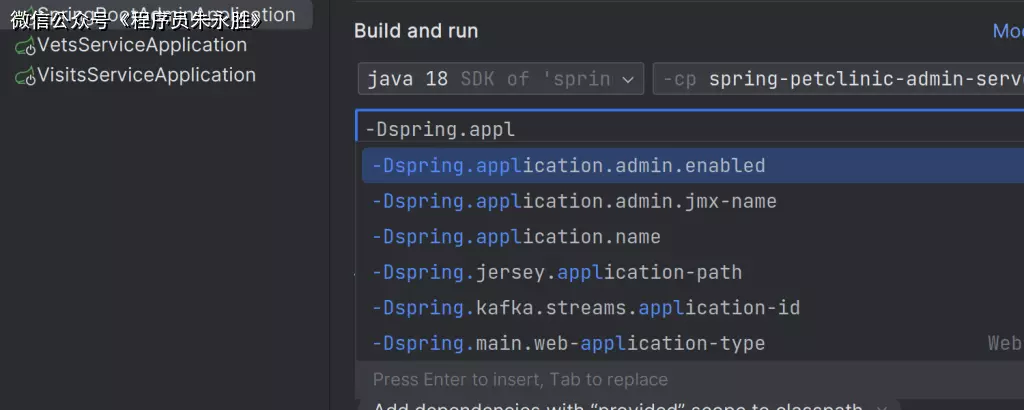1024x410 pixels.
Task: Select -Dspring.kafka.streams.application-id from list
Action: pos(586,308)
